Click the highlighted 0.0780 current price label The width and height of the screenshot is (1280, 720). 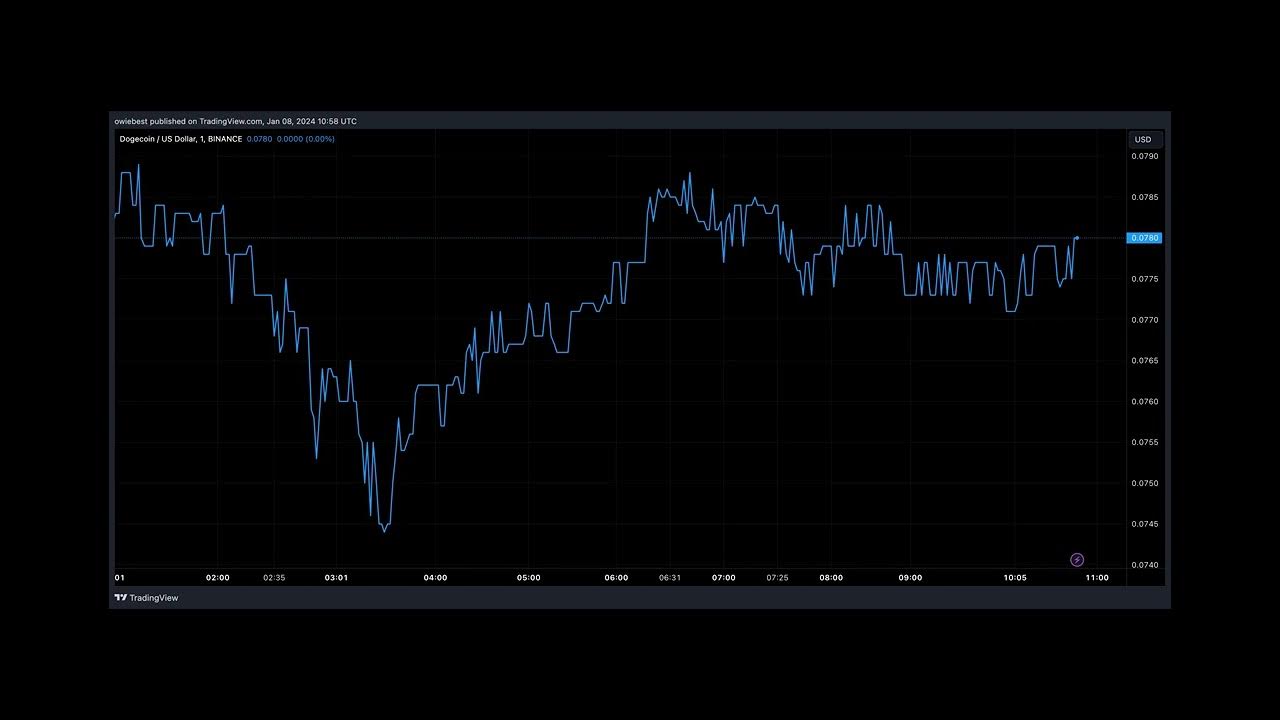(1144, 238)
